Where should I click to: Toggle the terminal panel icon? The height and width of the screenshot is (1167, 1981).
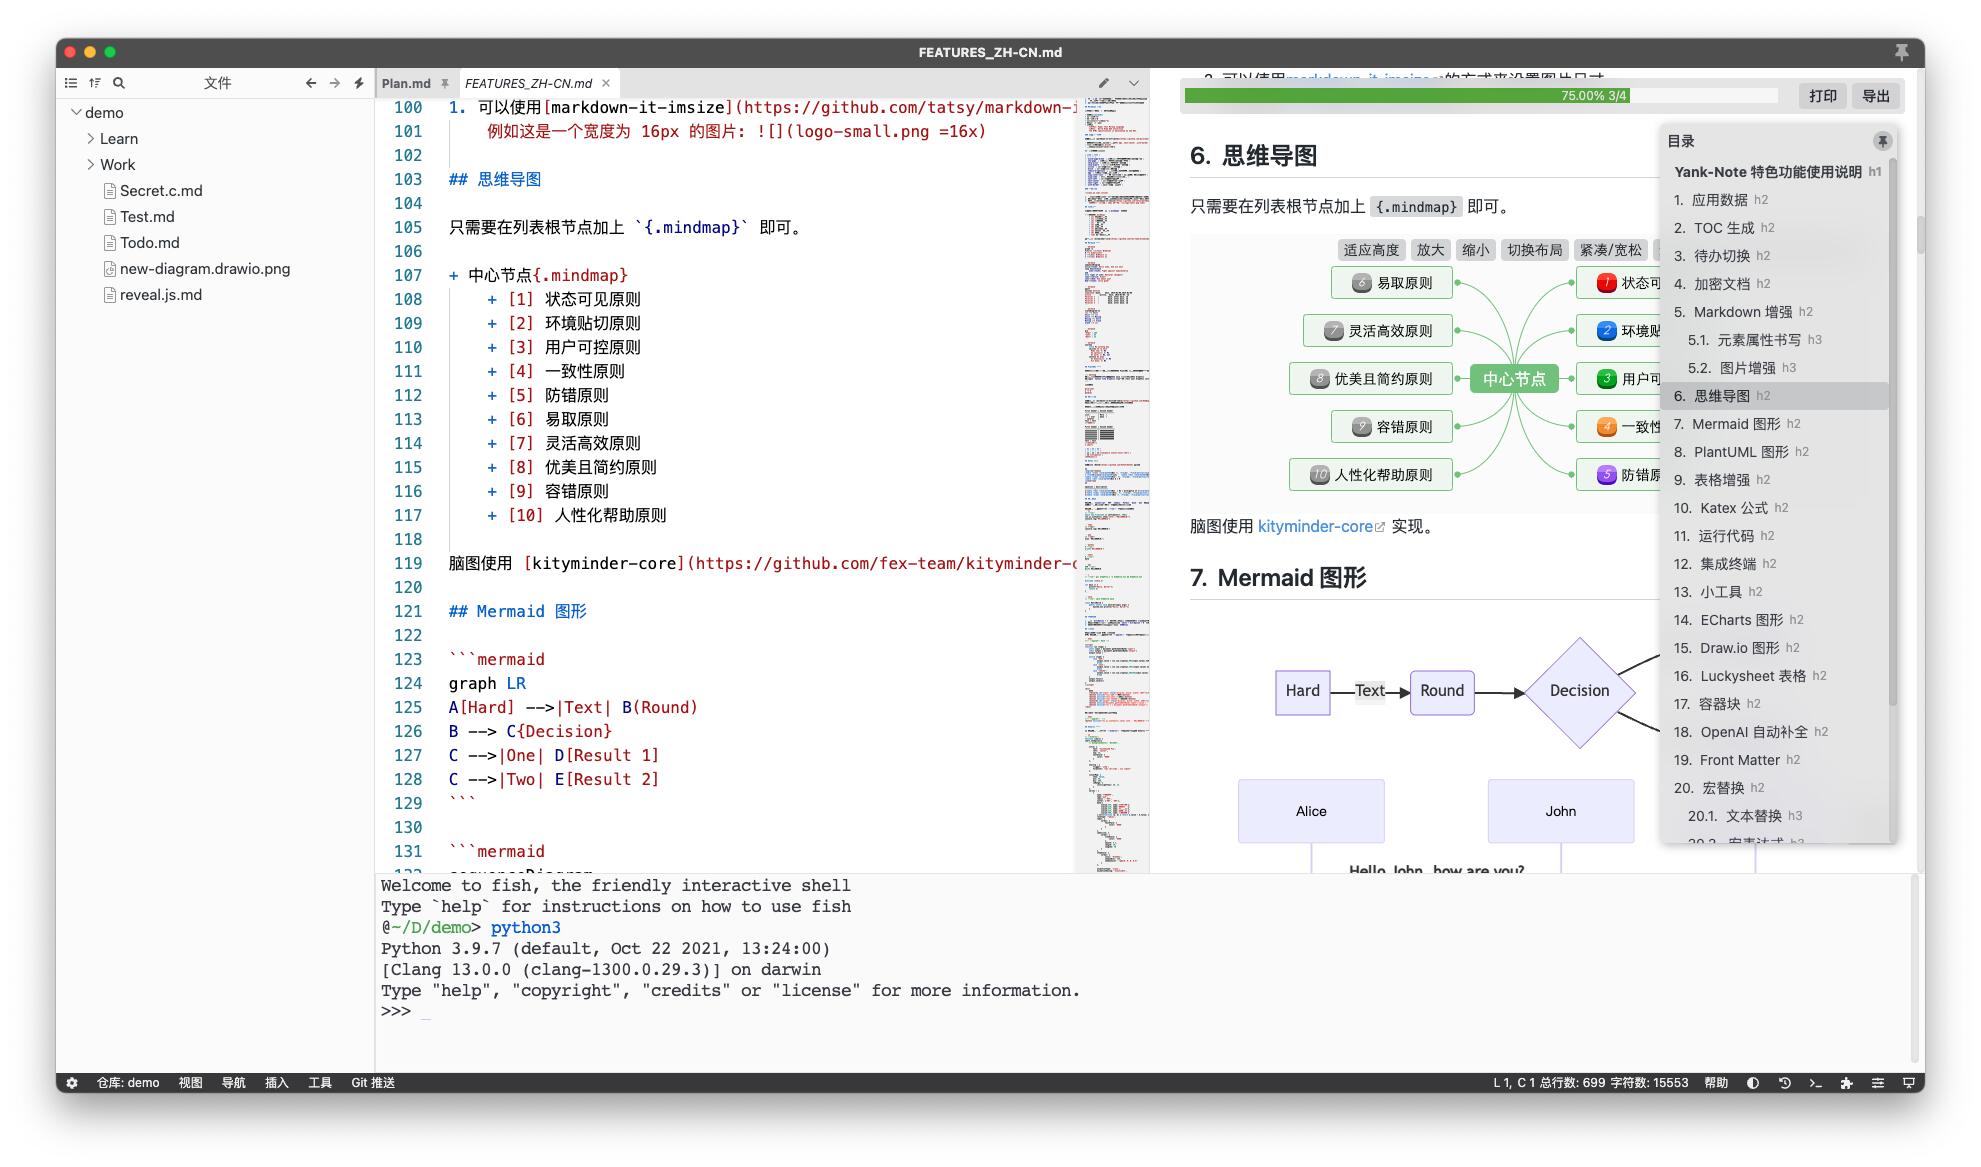point(1815,1082)
